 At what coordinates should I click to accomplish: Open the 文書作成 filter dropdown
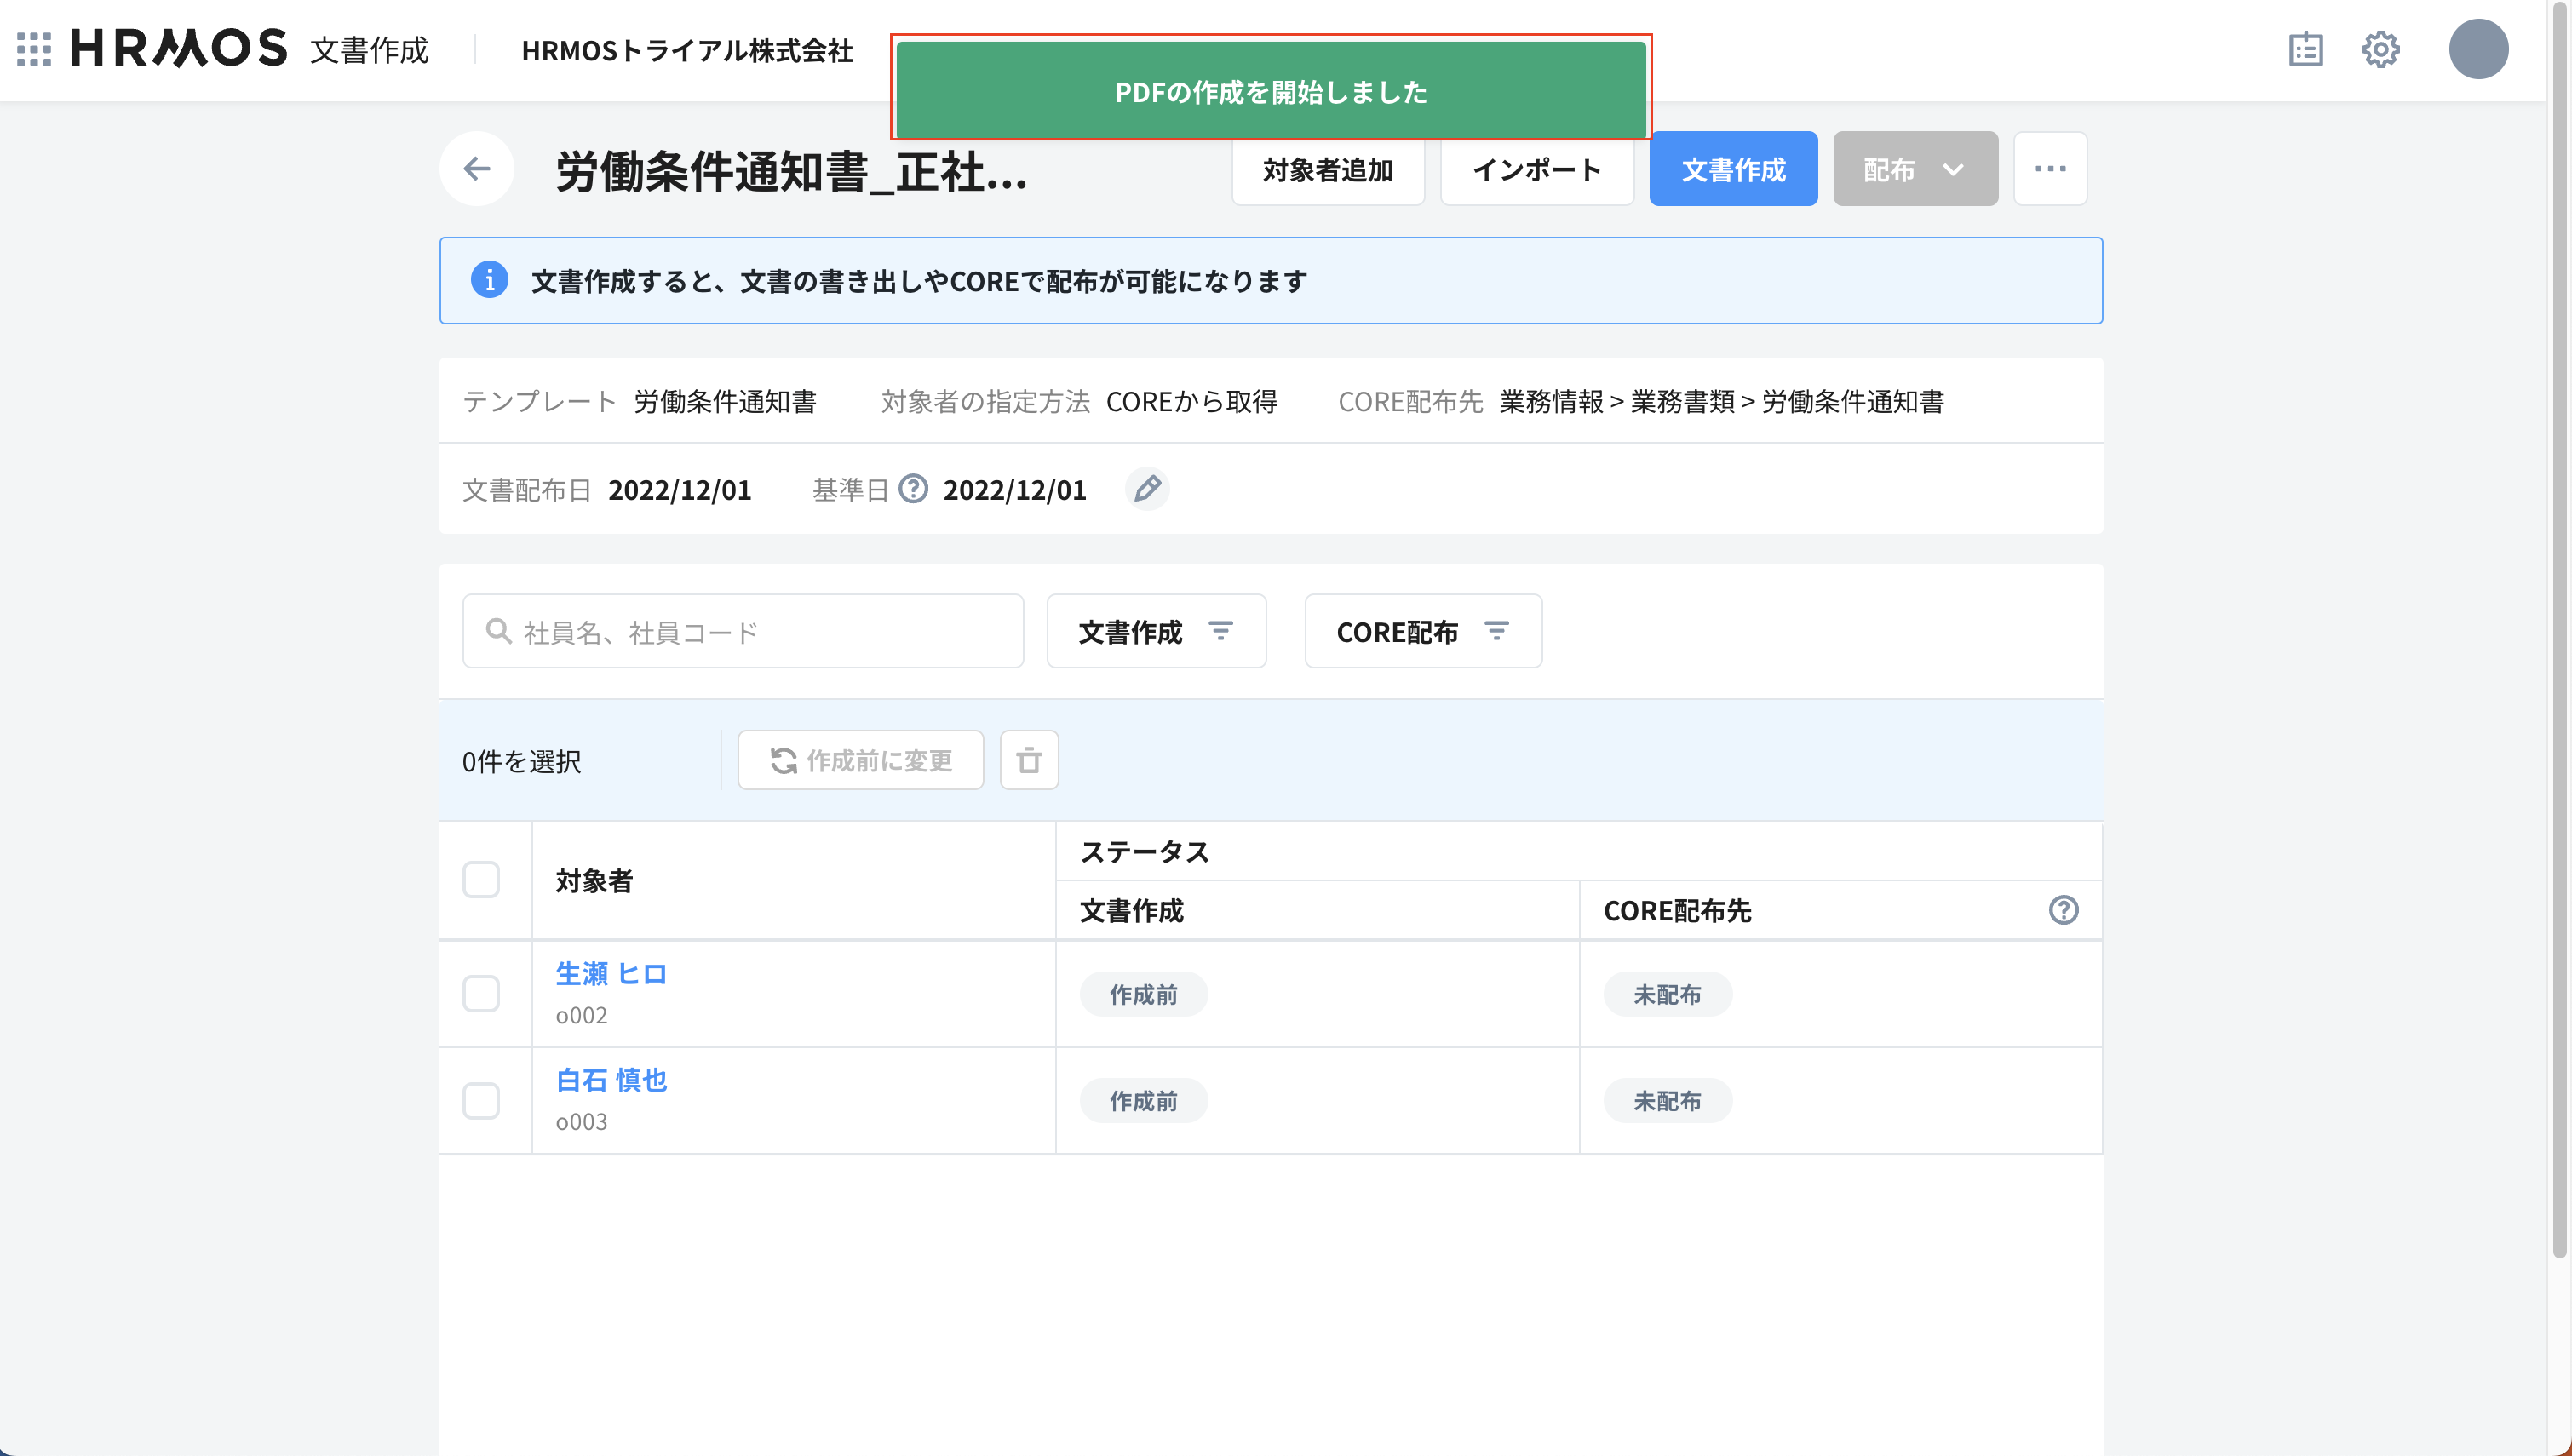1156,632
